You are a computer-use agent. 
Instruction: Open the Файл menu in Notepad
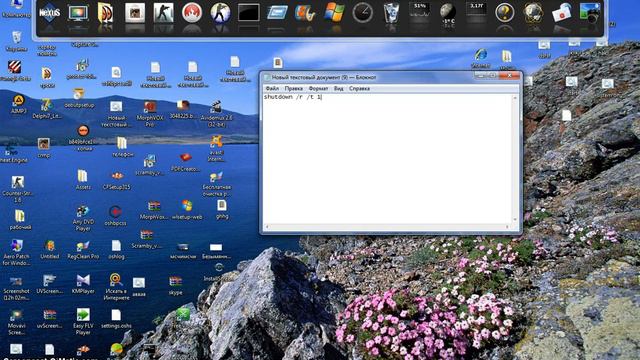pyautogui.click(x=272, y=88)
